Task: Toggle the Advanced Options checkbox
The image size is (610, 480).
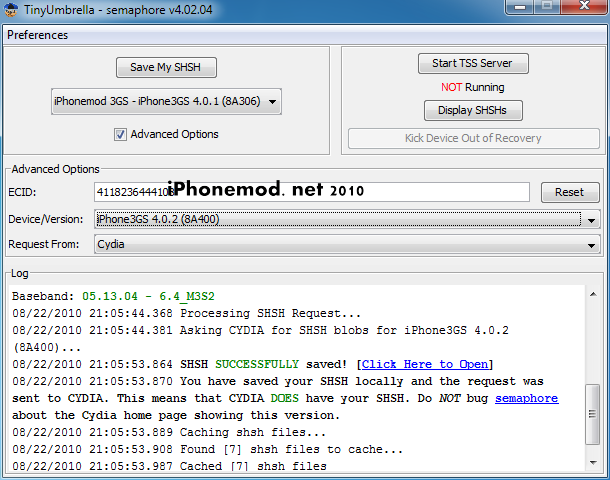Action: pos(120,135)
